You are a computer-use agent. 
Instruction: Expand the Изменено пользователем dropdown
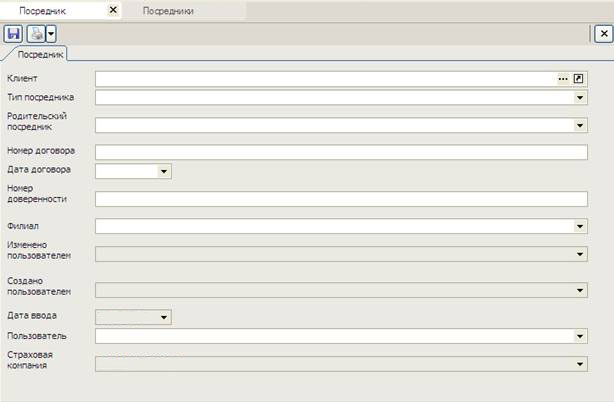click(580, 255)
